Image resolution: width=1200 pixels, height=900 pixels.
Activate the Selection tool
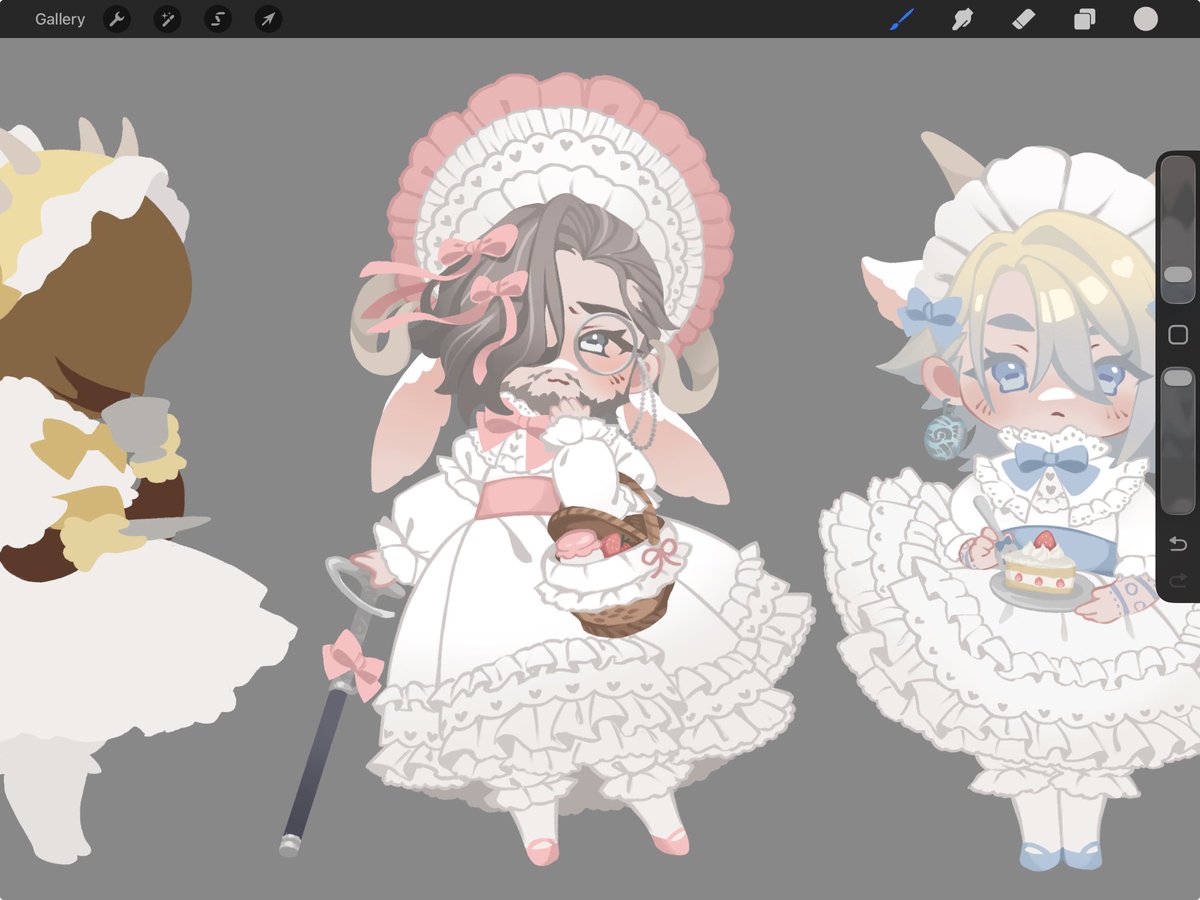click(218, 19)
